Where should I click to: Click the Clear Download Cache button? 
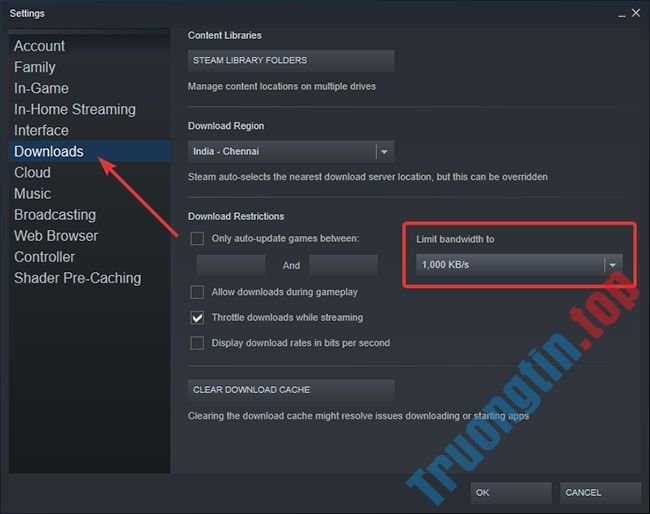tap(291, 390)
